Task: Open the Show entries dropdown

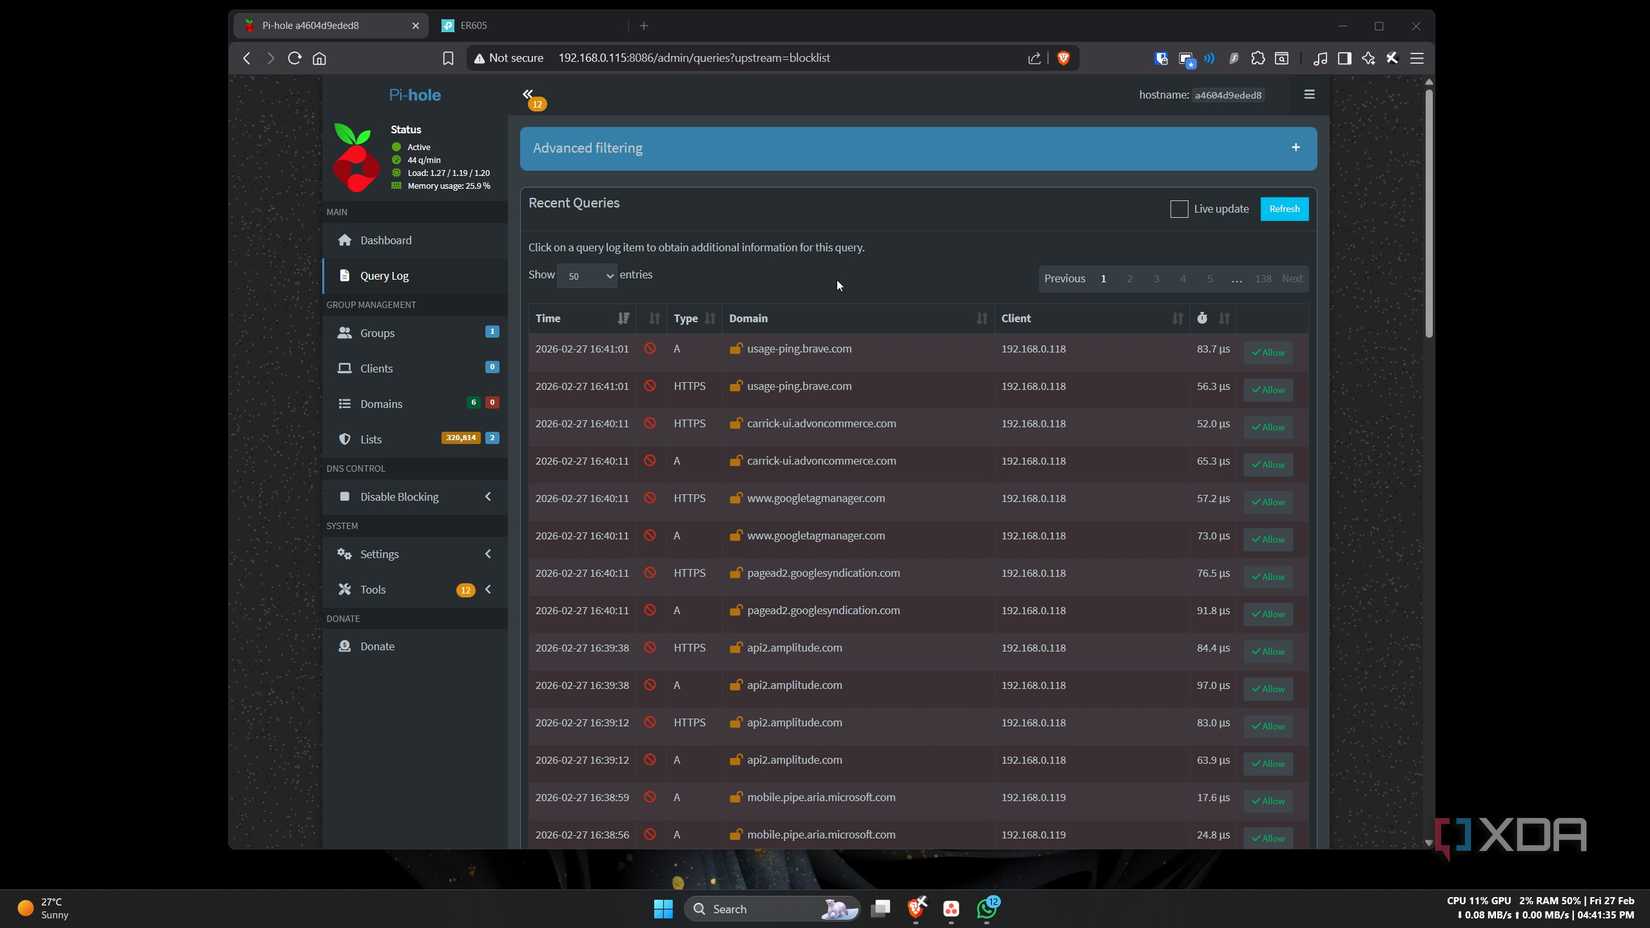Action: tap(587, 276)
